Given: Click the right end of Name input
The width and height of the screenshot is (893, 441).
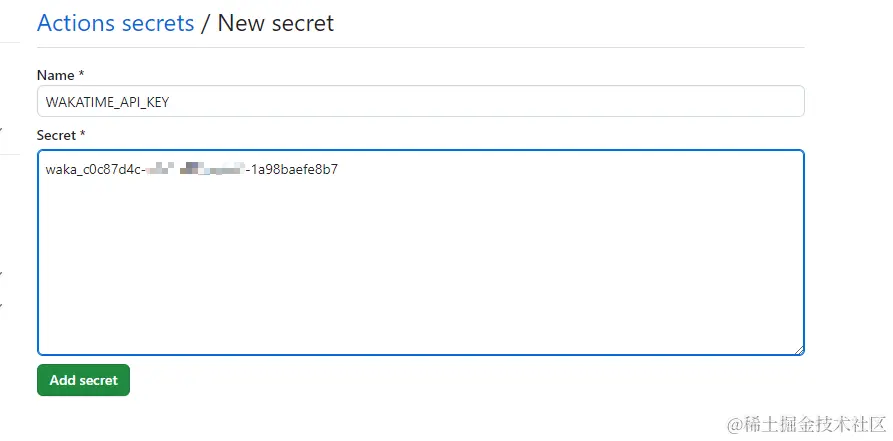Looking at the screenshot, I should click(x=780, y=101).
